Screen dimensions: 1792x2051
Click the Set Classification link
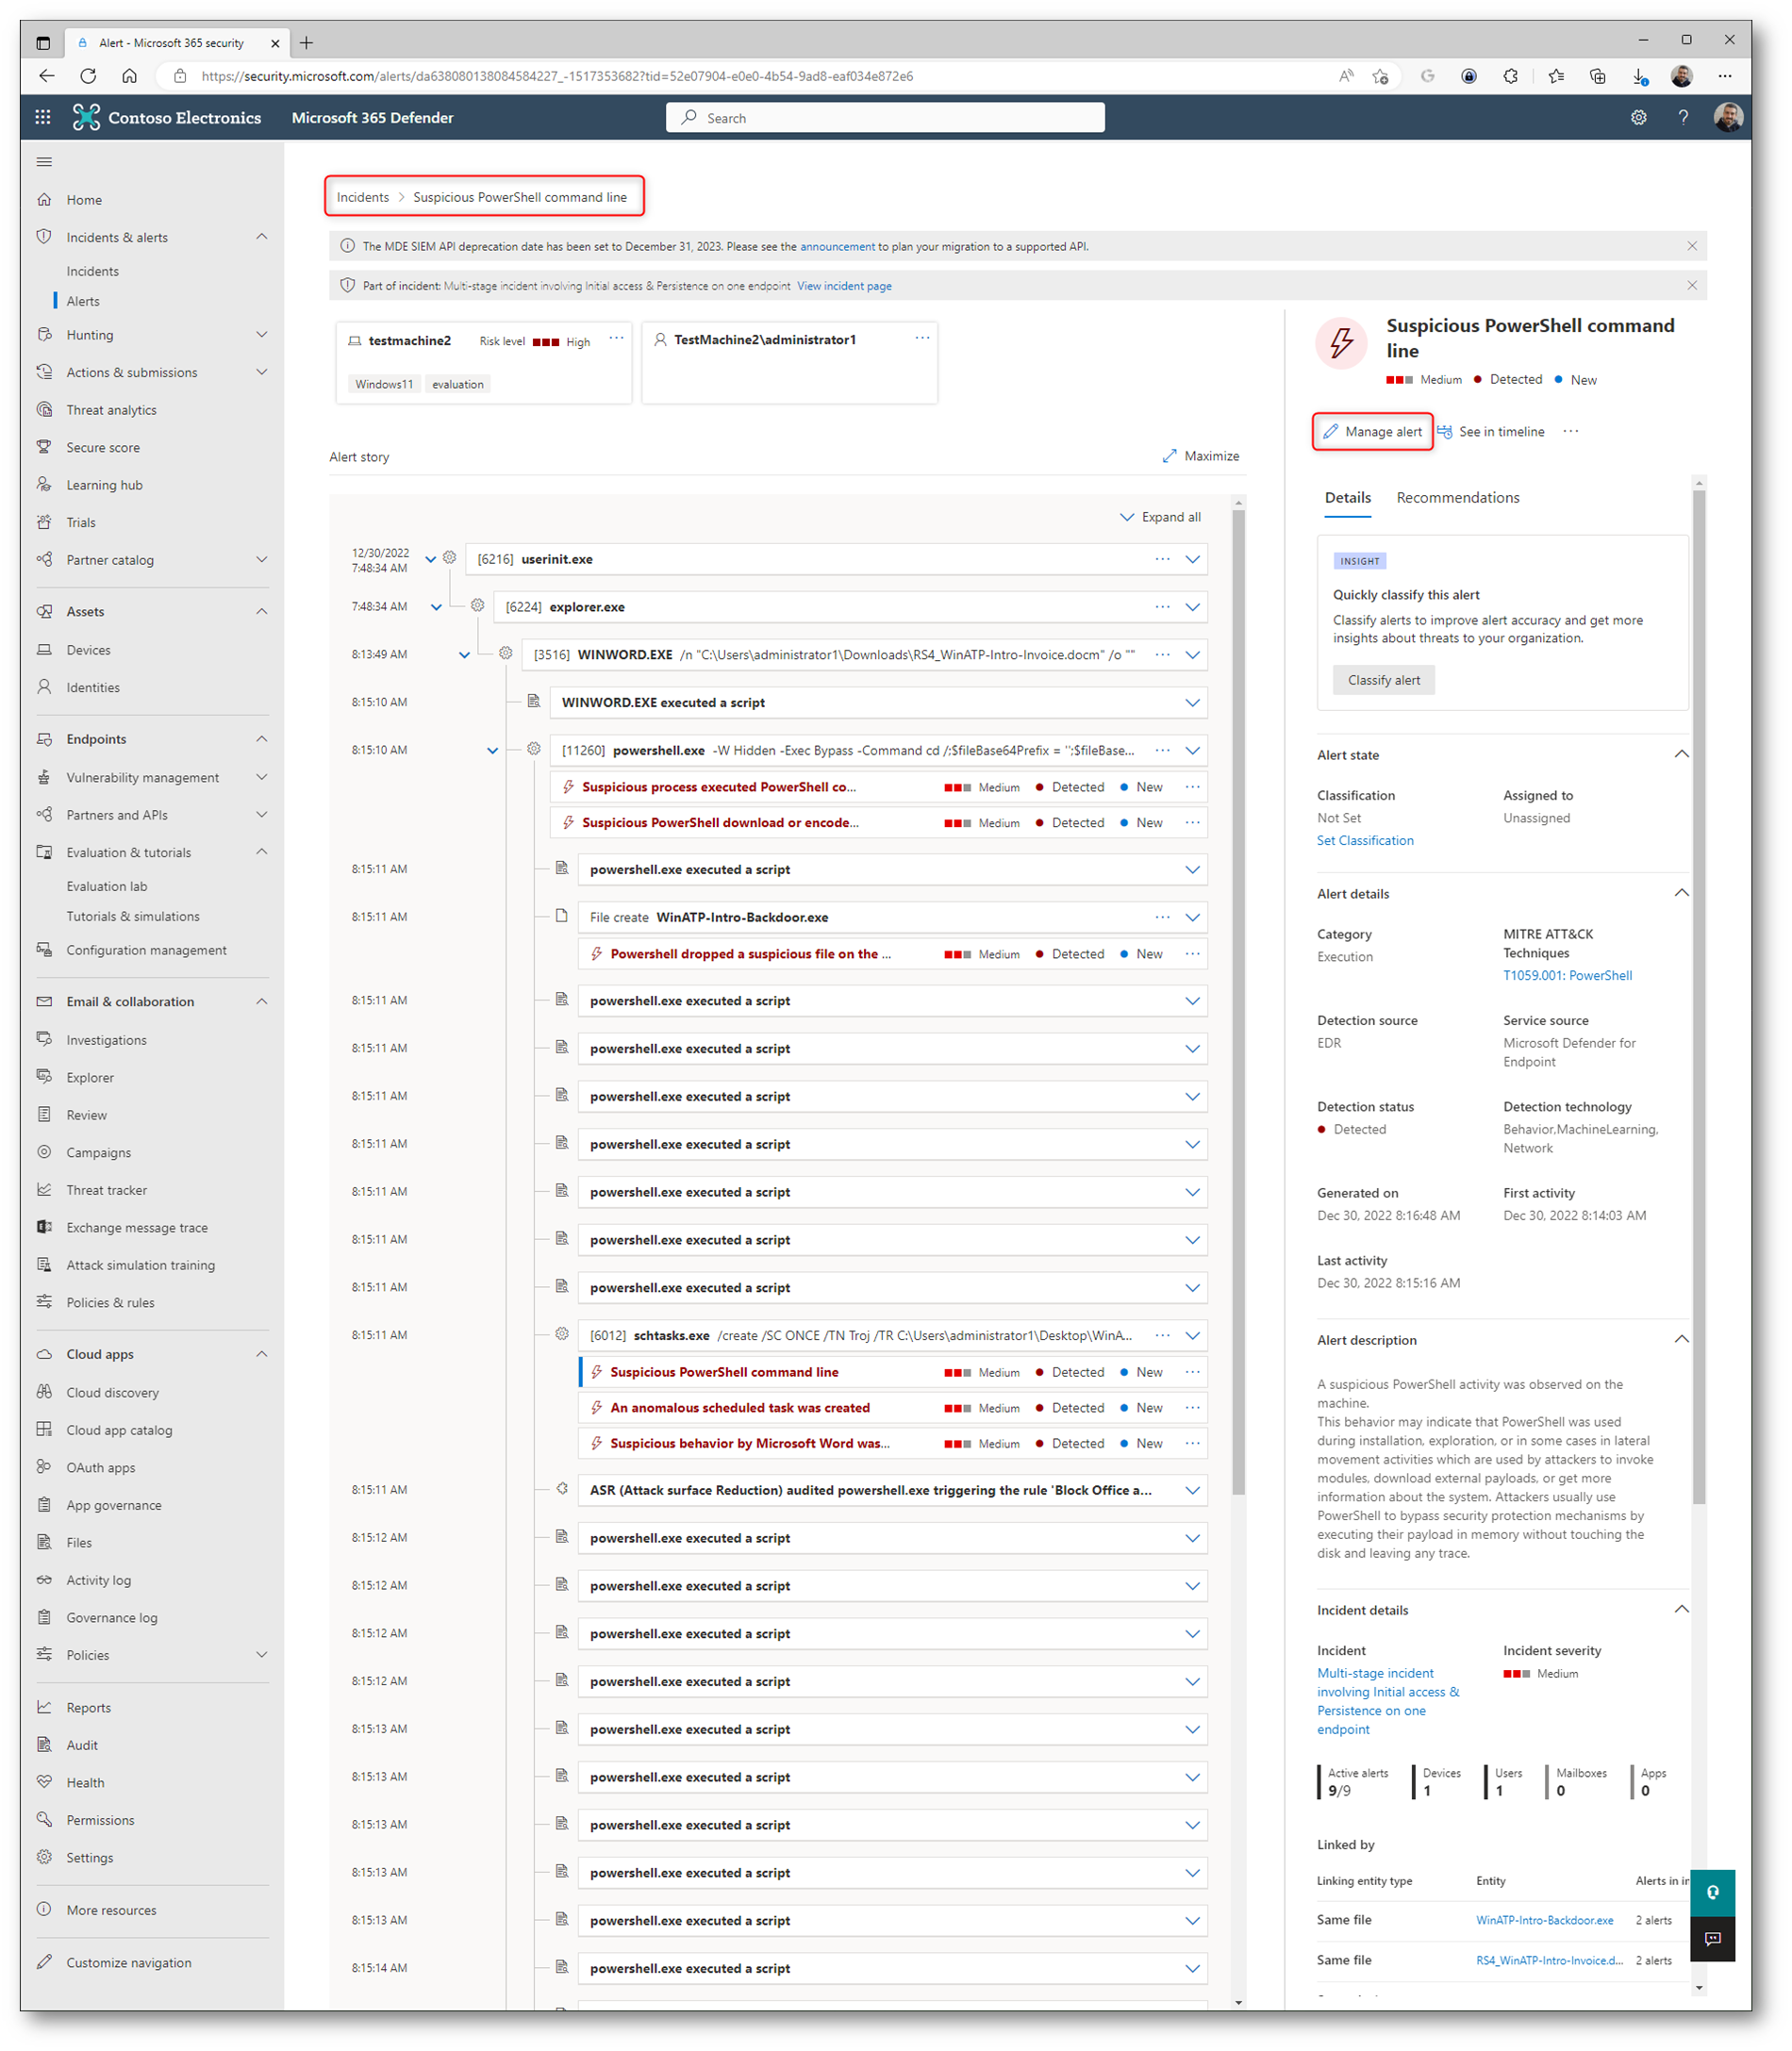1365,840
